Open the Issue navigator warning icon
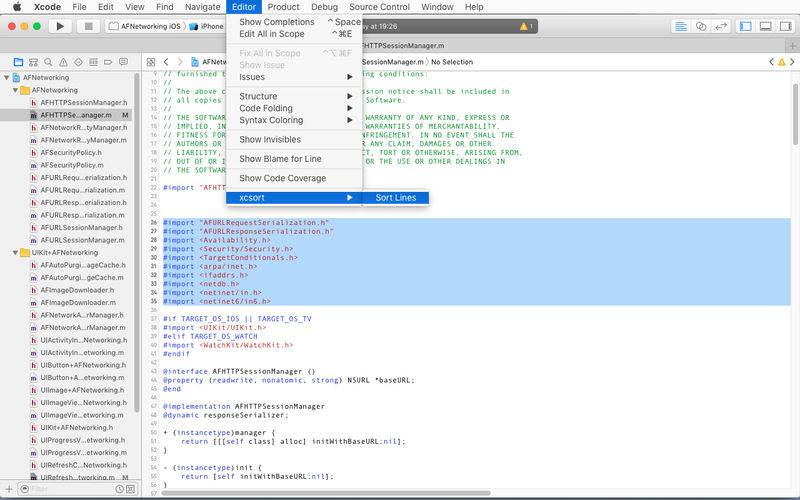Screen dimensions: 800x500 pyautogui.click(x=63, y=62)
